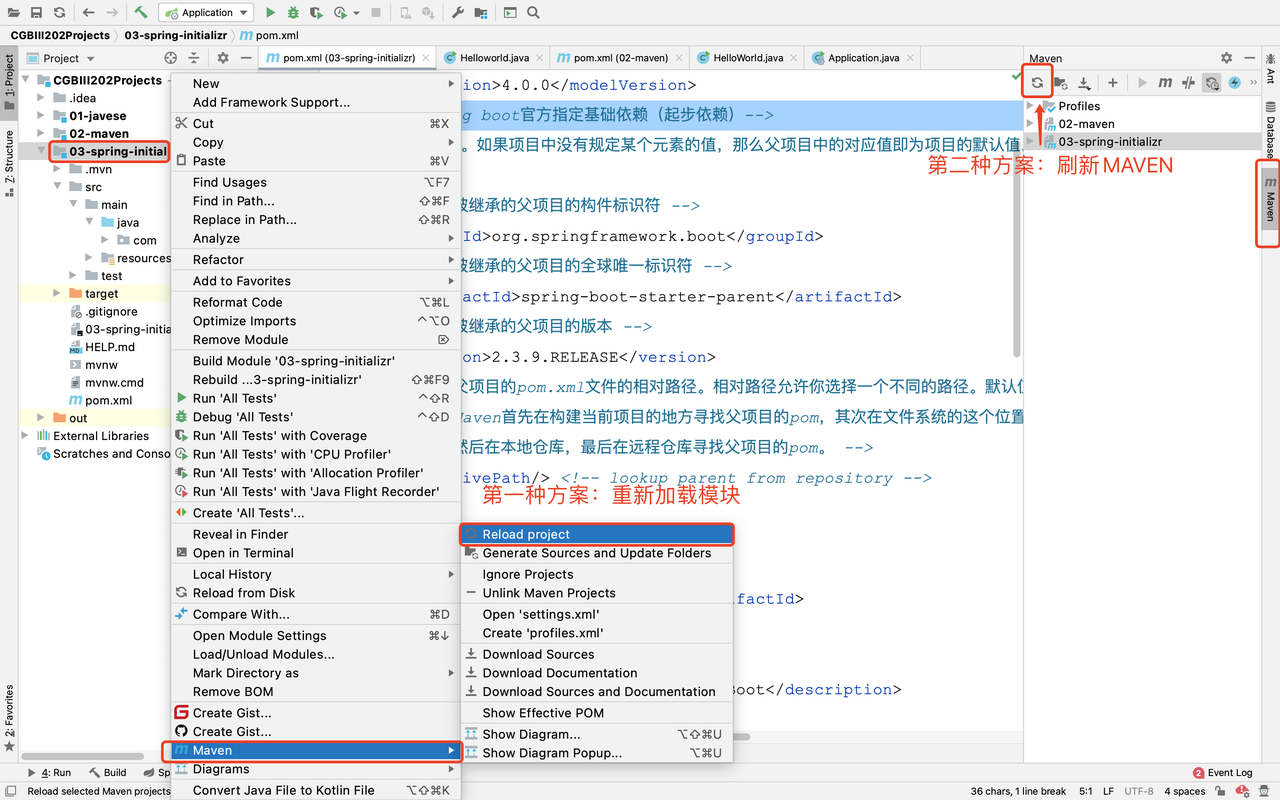Choose Show Effective POM menu item

coord(597,713)
